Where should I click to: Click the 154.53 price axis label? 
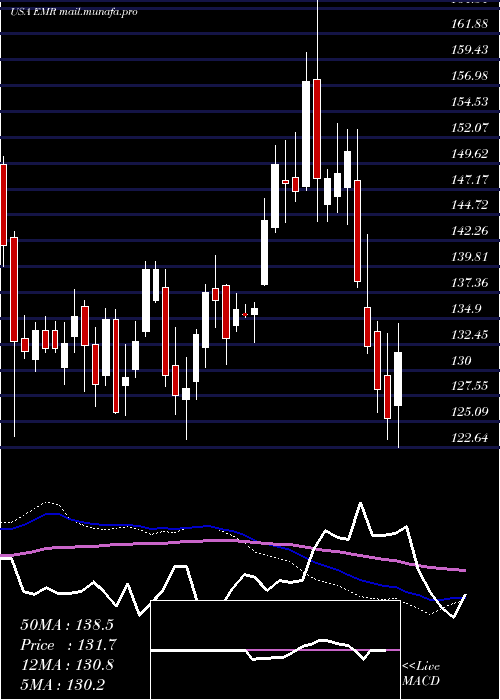469,102
